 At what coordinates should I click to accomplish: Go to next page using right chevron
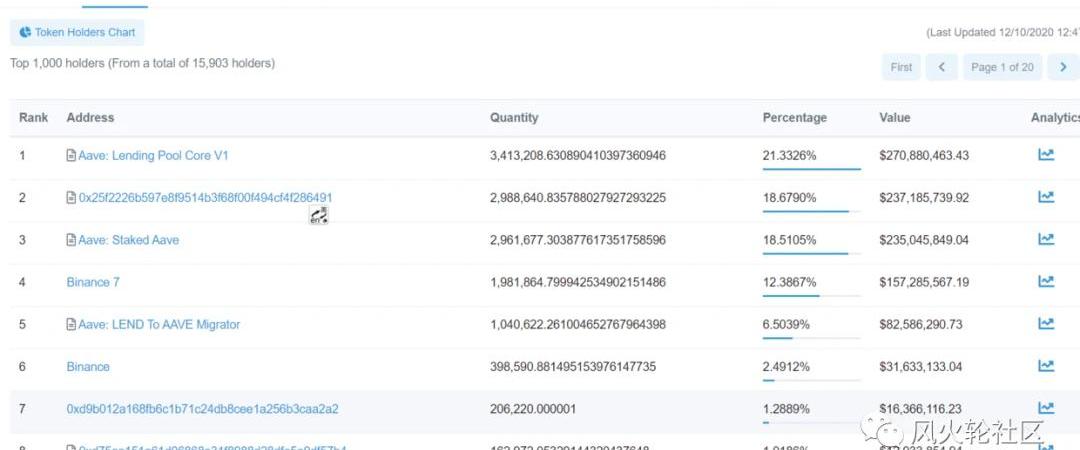1064,67
